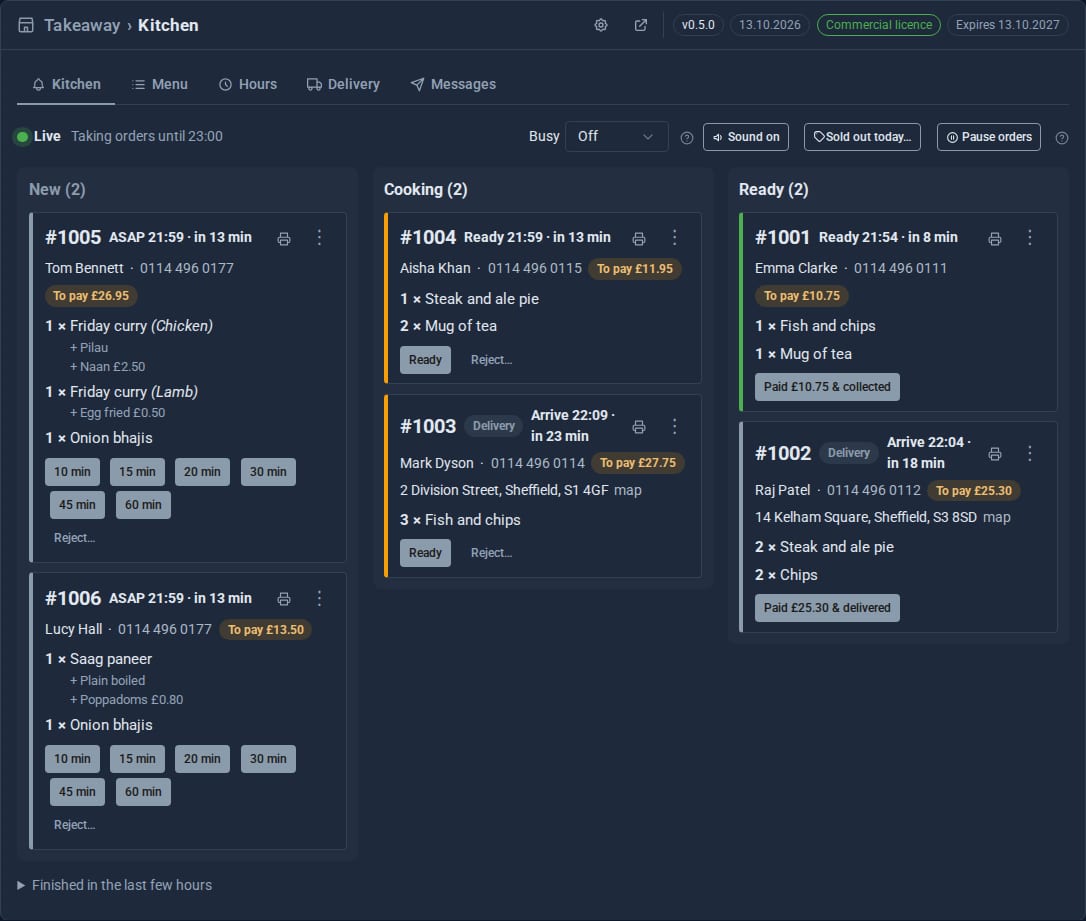The image size is (1086, 921).
Task: Switch to the Menu tab
Action: click(160, 84)
